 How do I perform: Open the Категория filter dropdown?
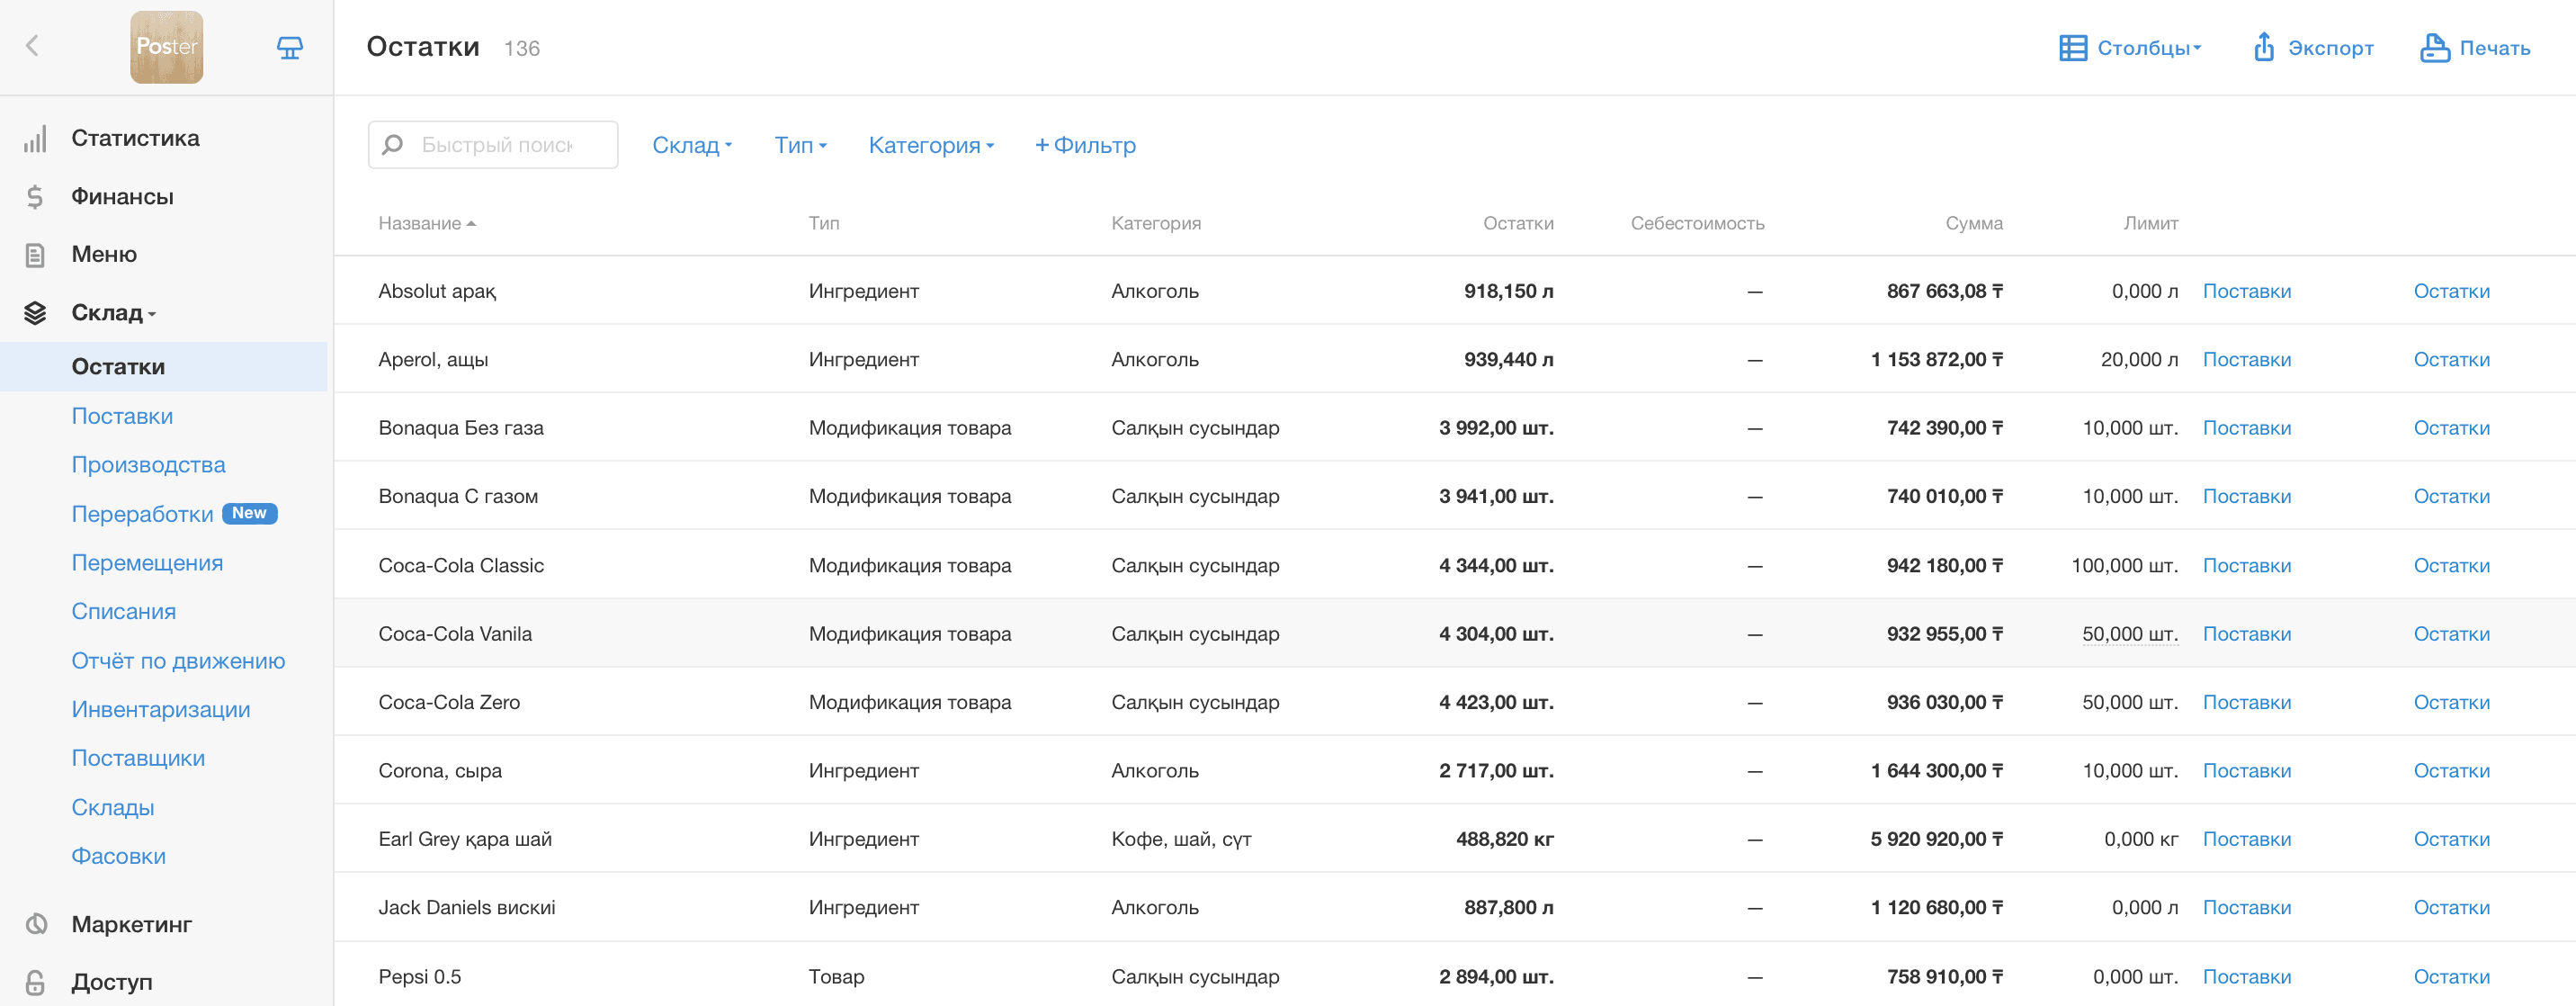(x=931, y=145)
